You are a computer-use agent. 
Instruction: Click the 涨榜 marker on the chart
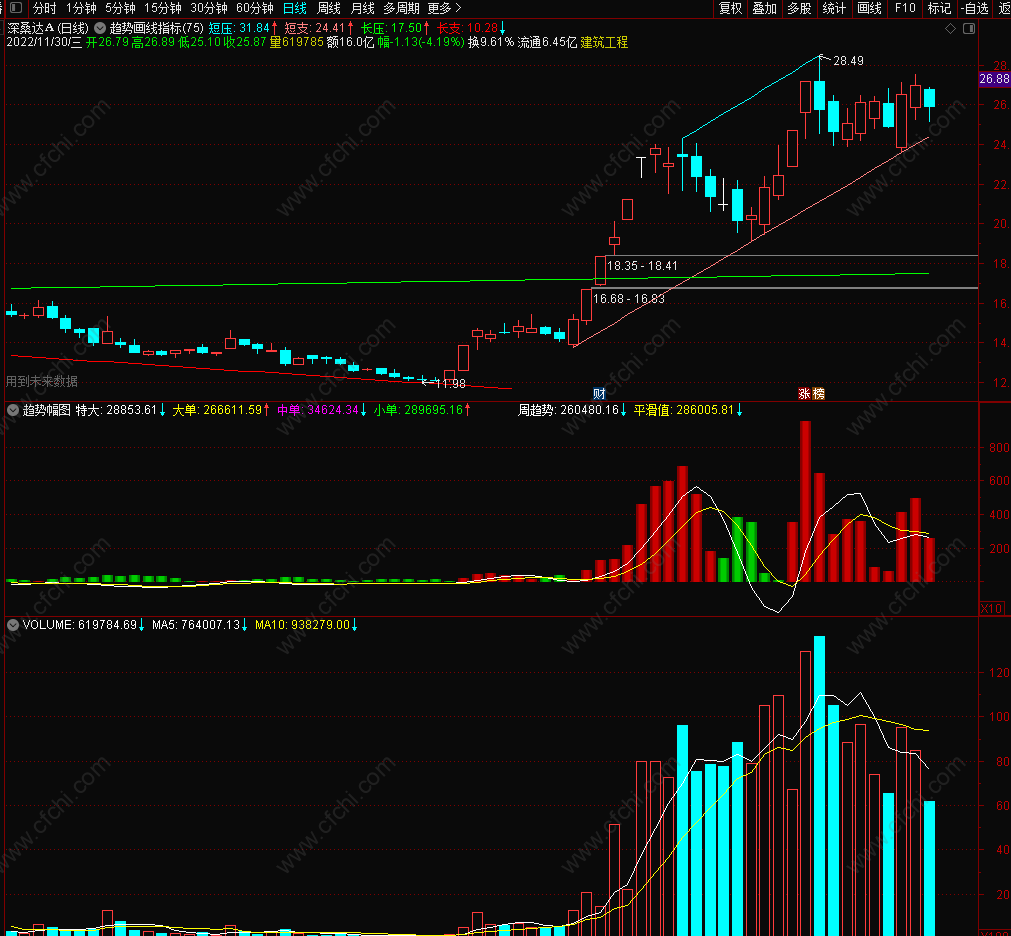point(811,393)
